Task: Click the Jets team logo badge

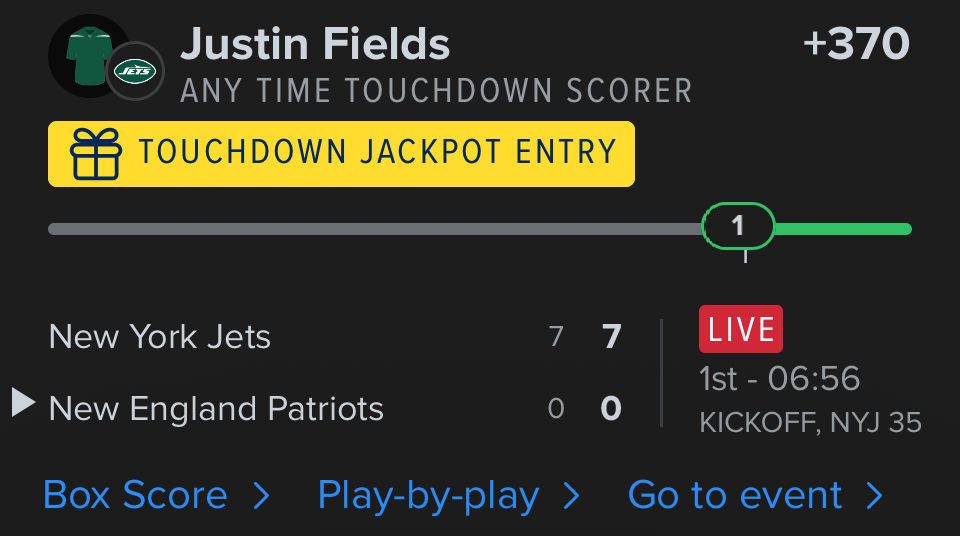Action: pyautogui.click(x=135, y=71)
